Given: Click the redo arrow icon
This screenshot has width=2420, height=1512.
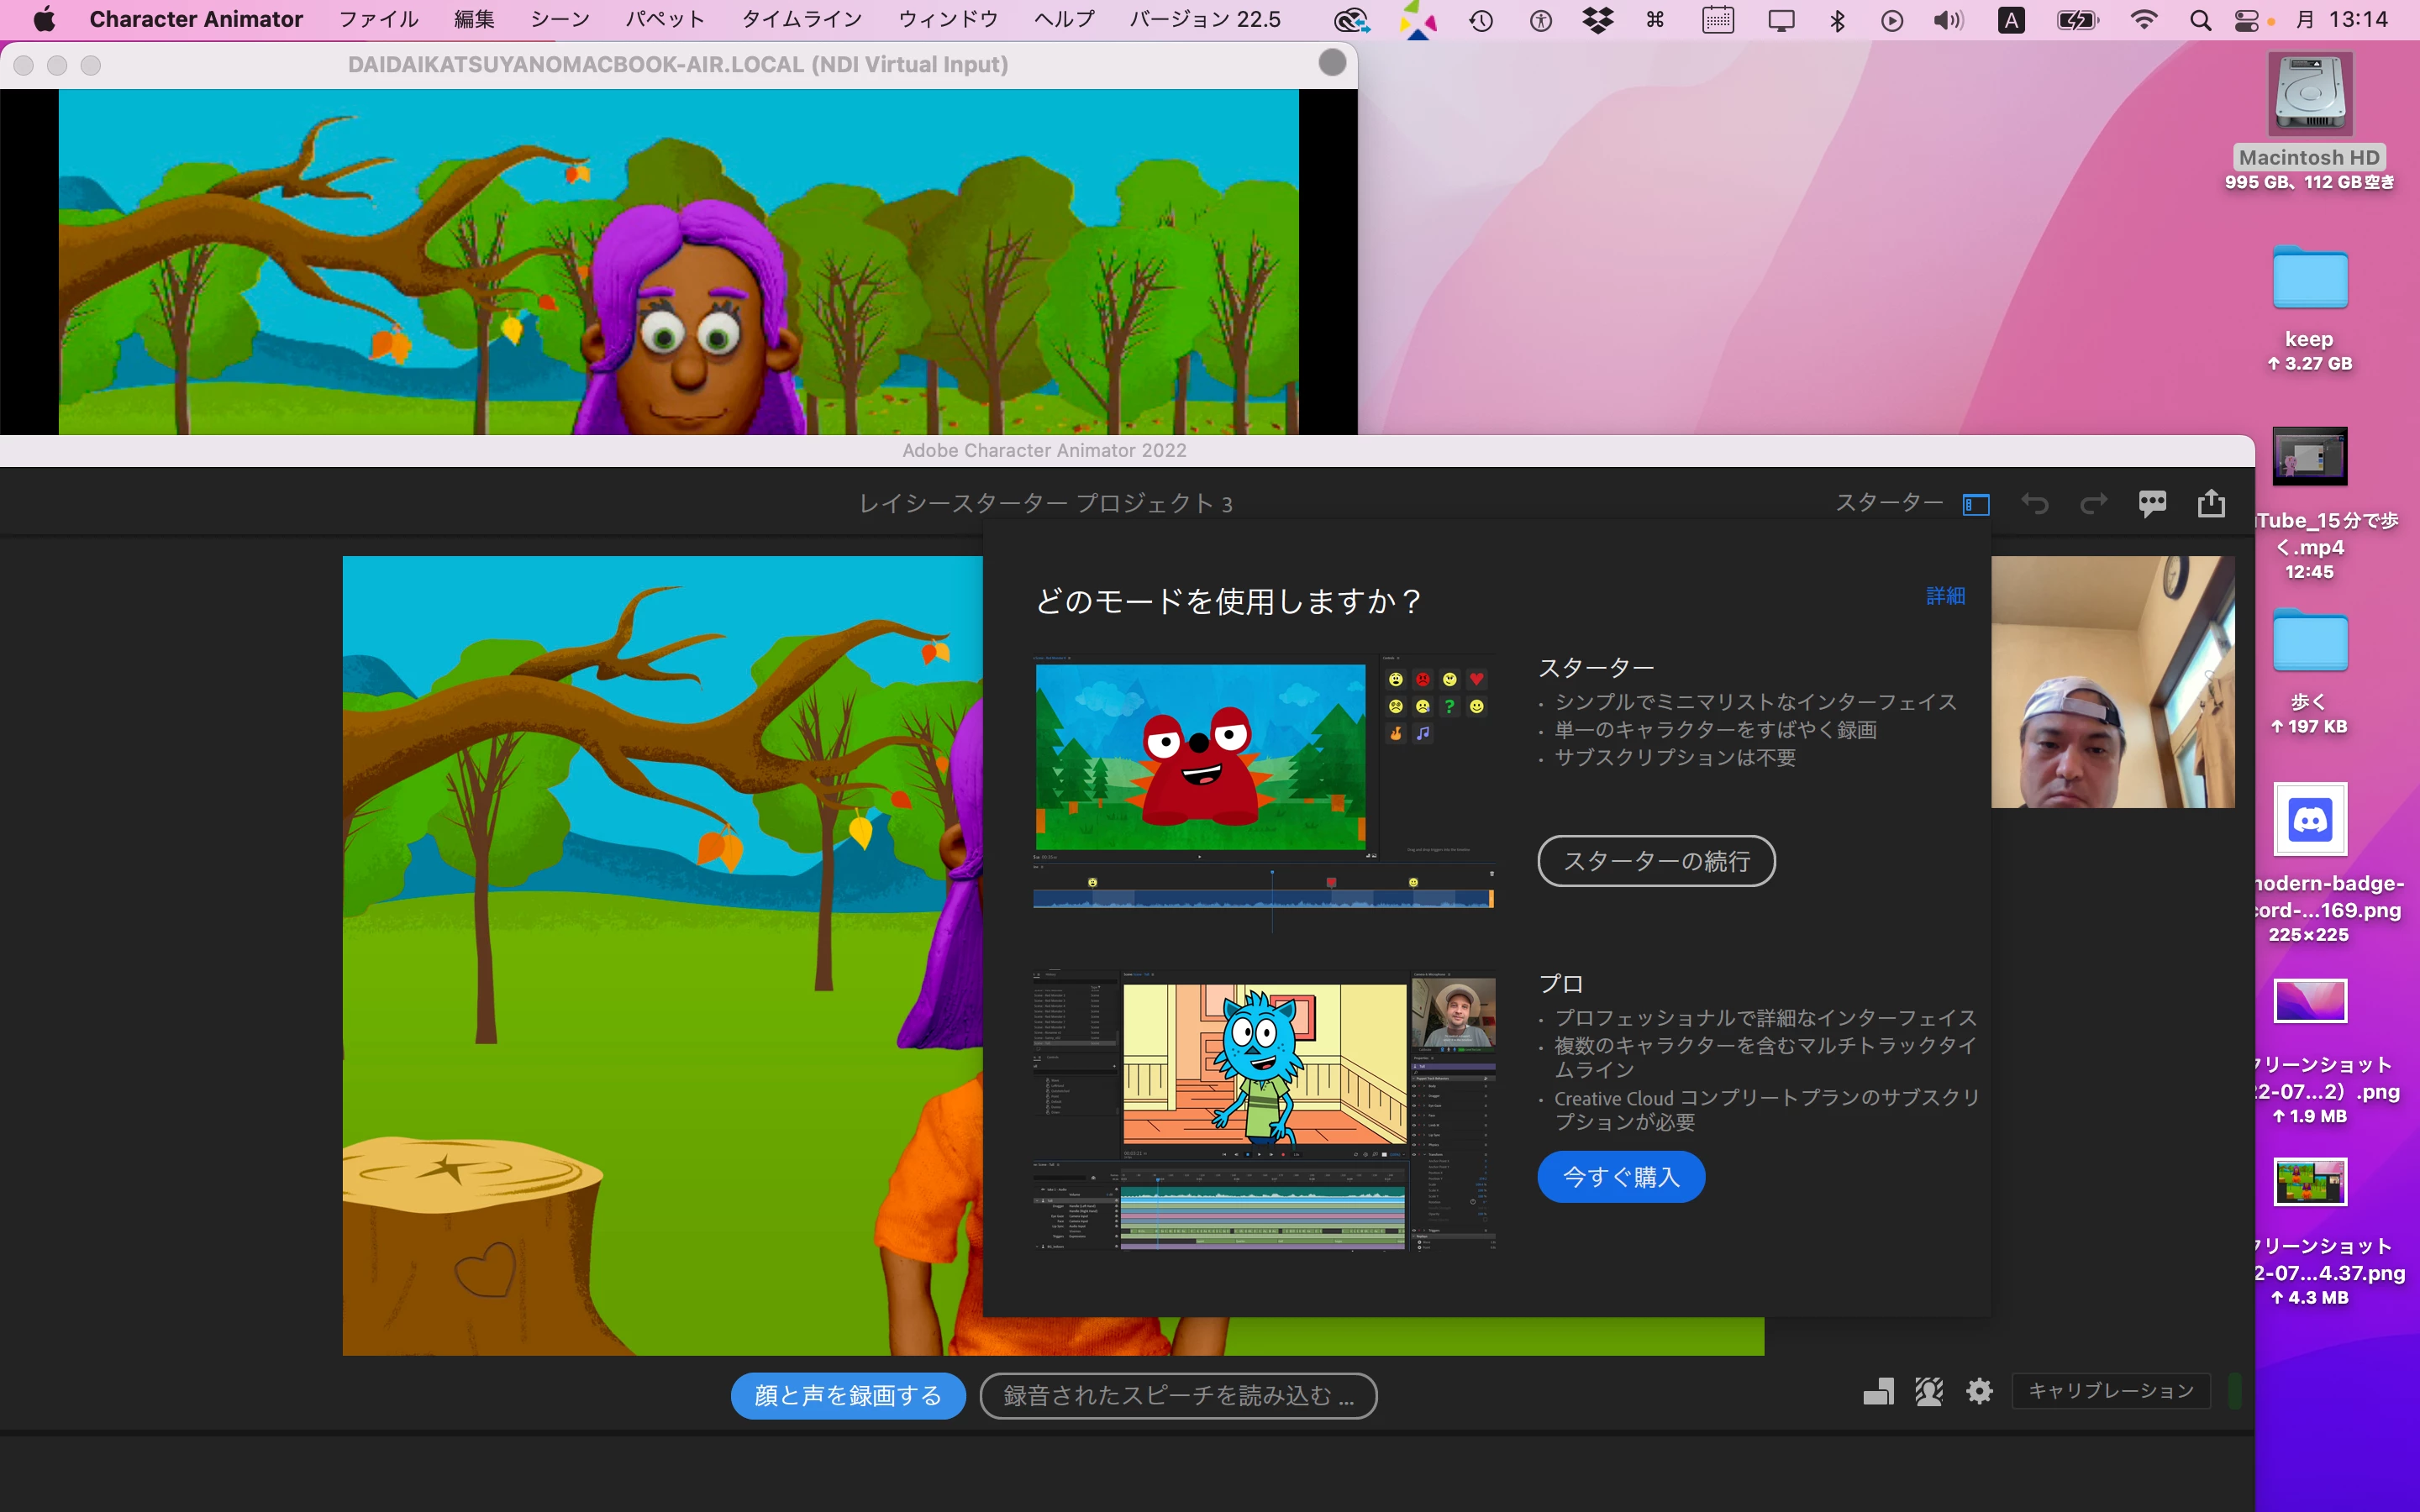Looking at the screenshot, I should [x=2093, y=504].
